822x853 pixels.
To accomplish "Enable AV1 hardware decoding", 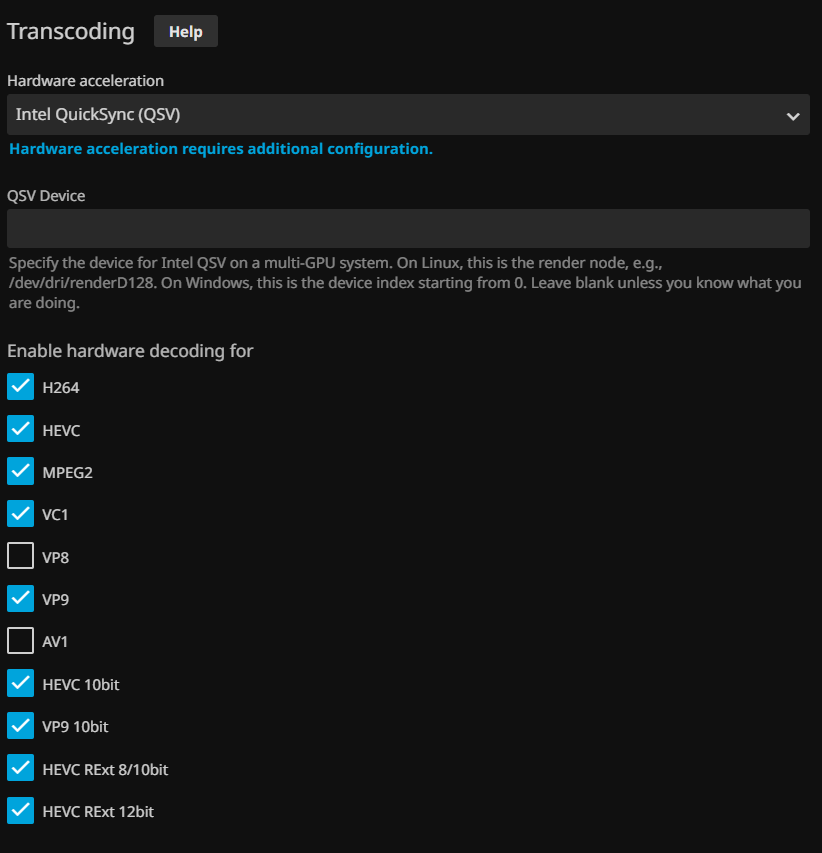I will click(x=21, y=641).
